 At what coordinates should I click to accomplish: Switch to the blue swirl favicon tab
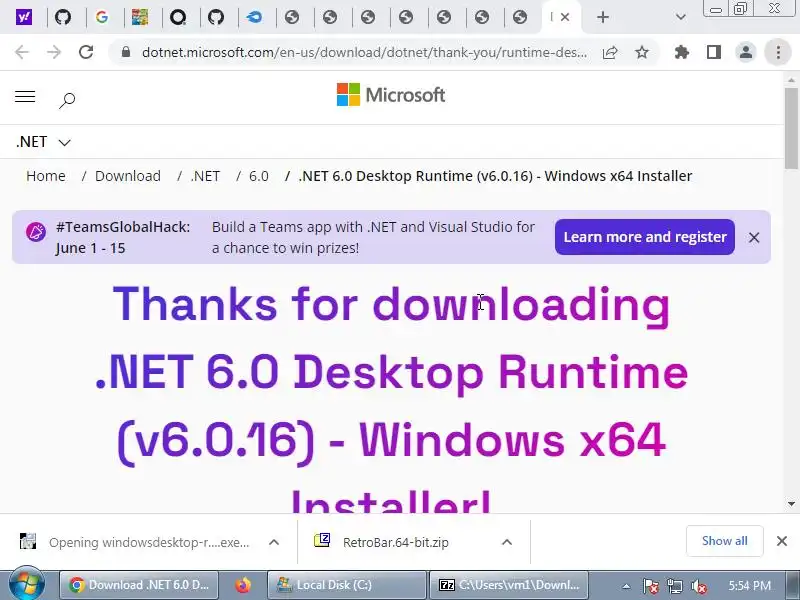coord(254,17)
